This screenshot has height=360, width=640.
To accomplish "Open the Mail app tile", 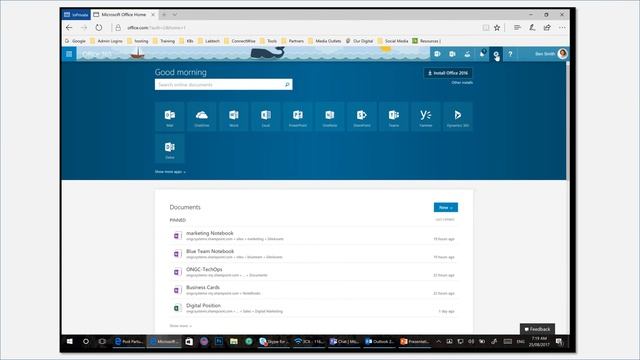I will 170,117.
